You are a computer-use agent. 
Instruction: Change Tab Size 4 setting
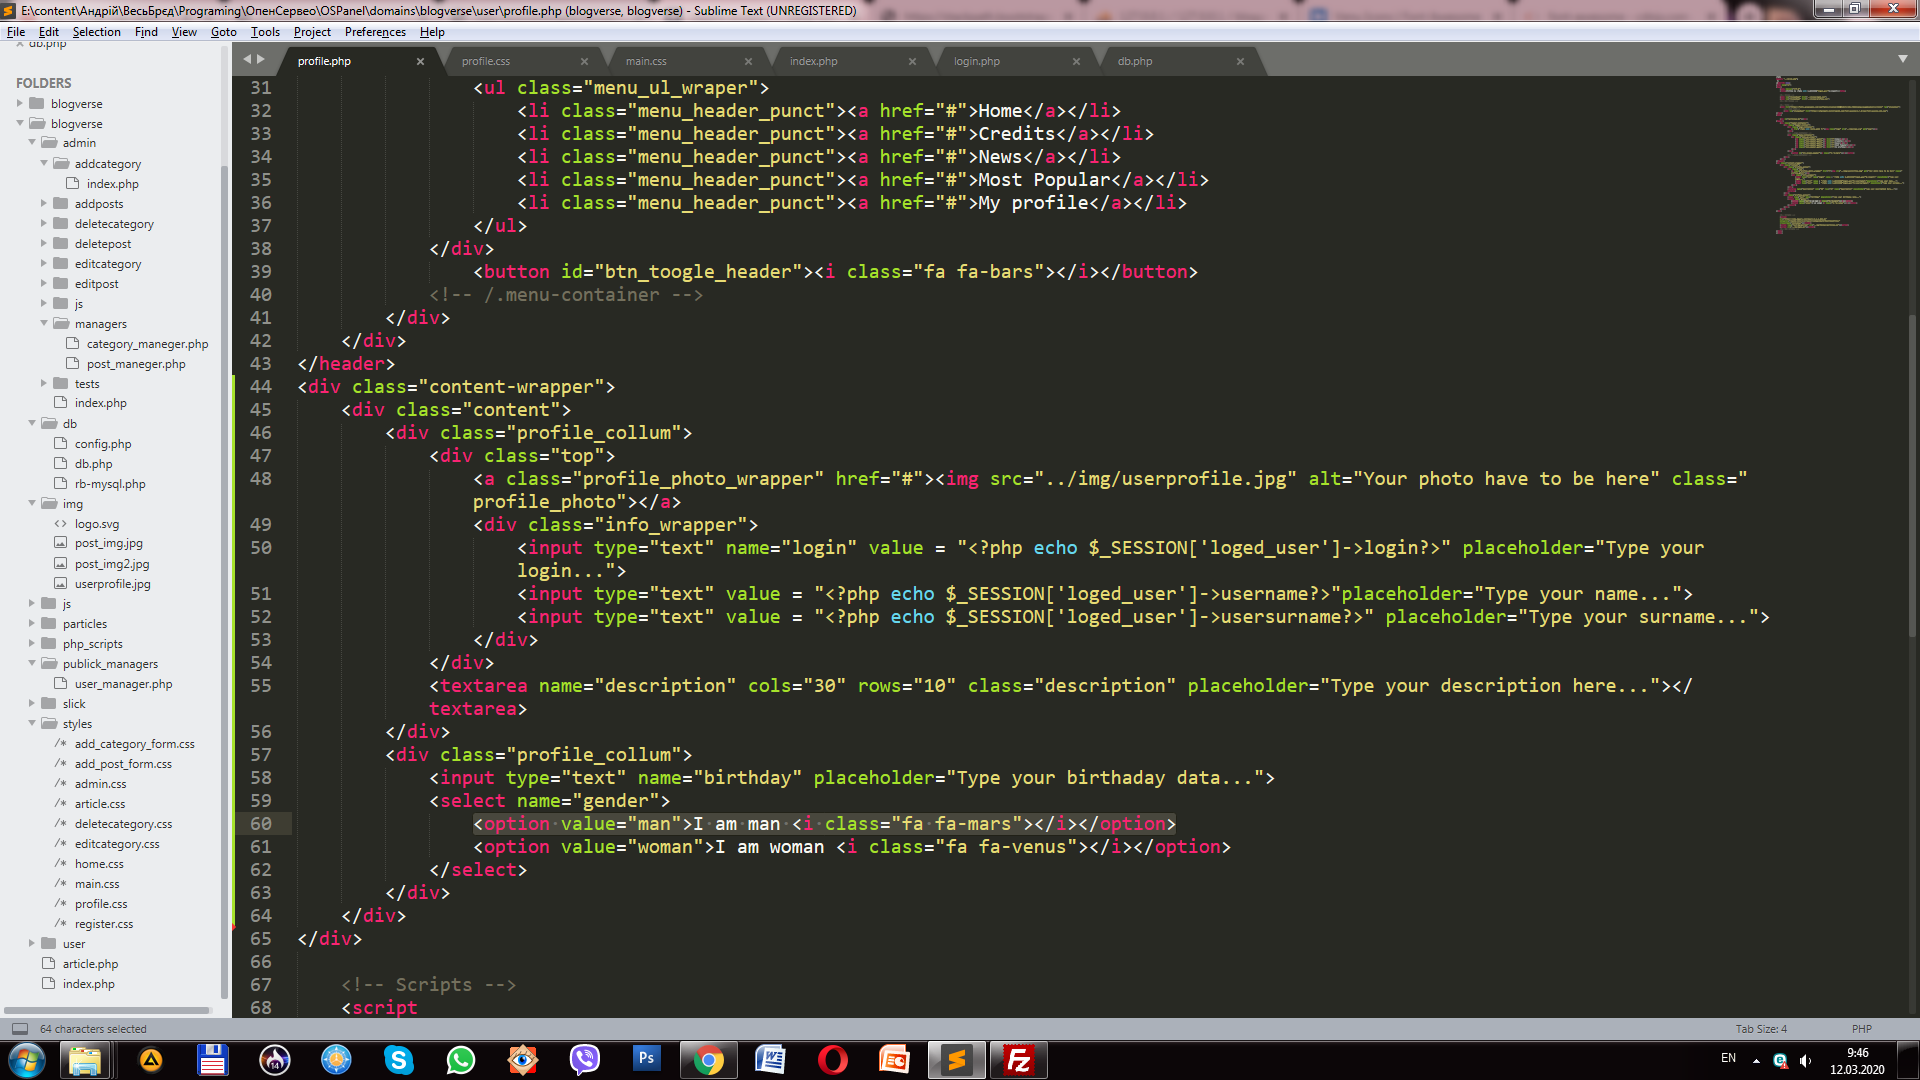[1761, 1029]
